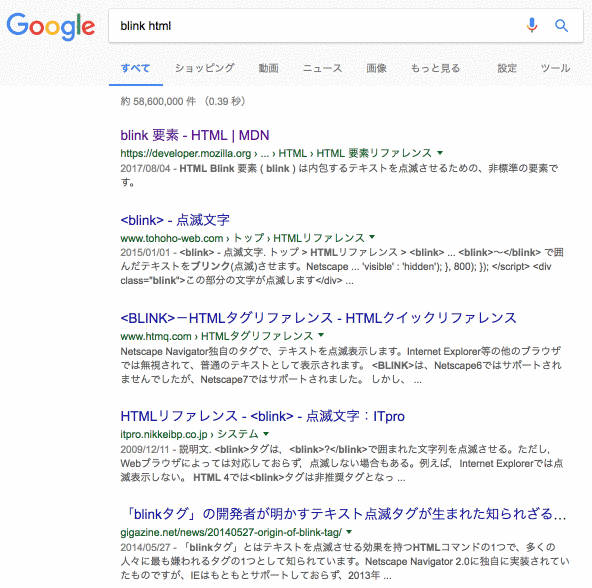
Task: Open 'blink 要素 - HTML | MDN' result
Action: pos(195,135)
